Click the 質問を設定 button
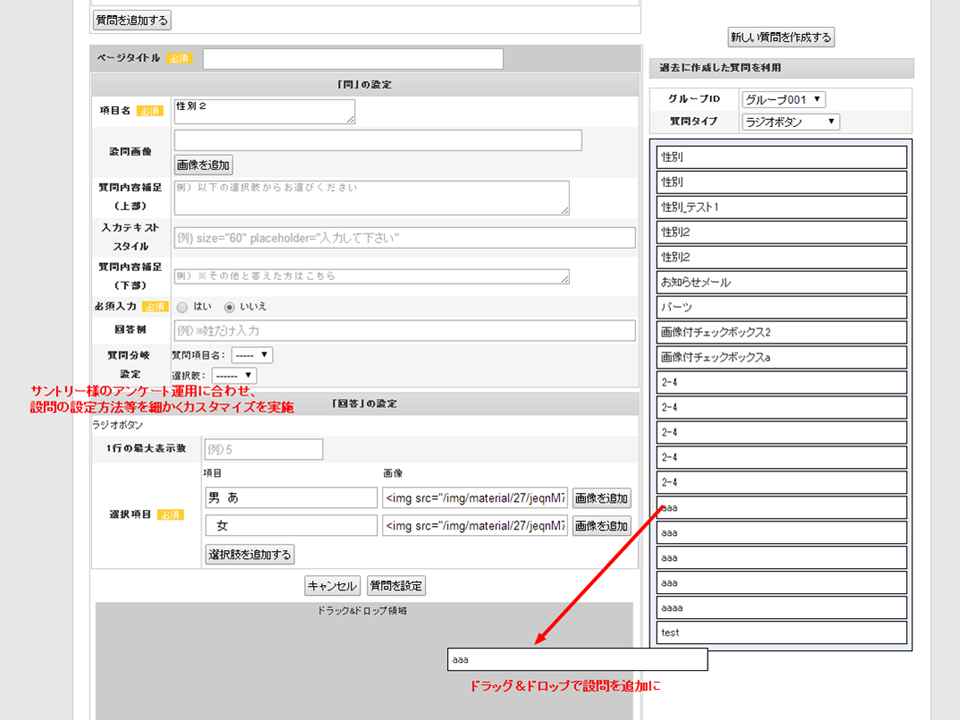 coord(396,586)
